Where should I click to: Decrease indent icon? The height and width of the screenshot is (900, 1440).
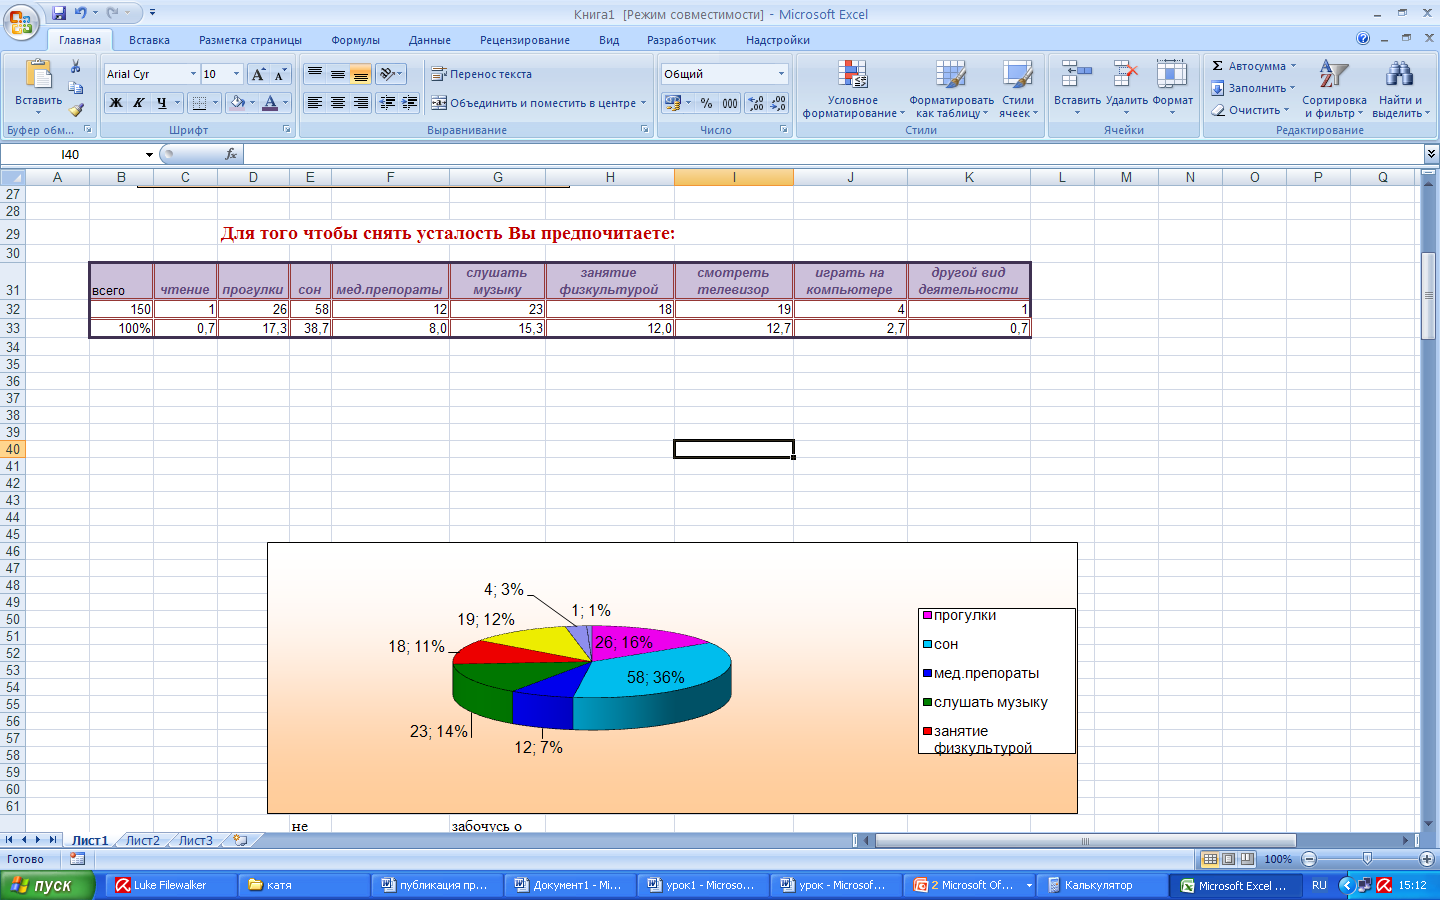[x=387, y=103]
